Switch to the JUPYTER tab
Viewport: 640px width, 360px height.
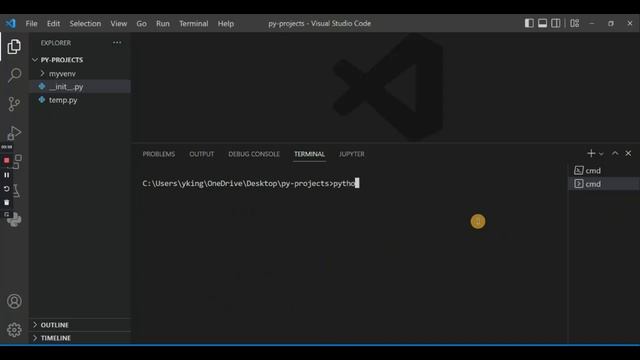point(351,154)
